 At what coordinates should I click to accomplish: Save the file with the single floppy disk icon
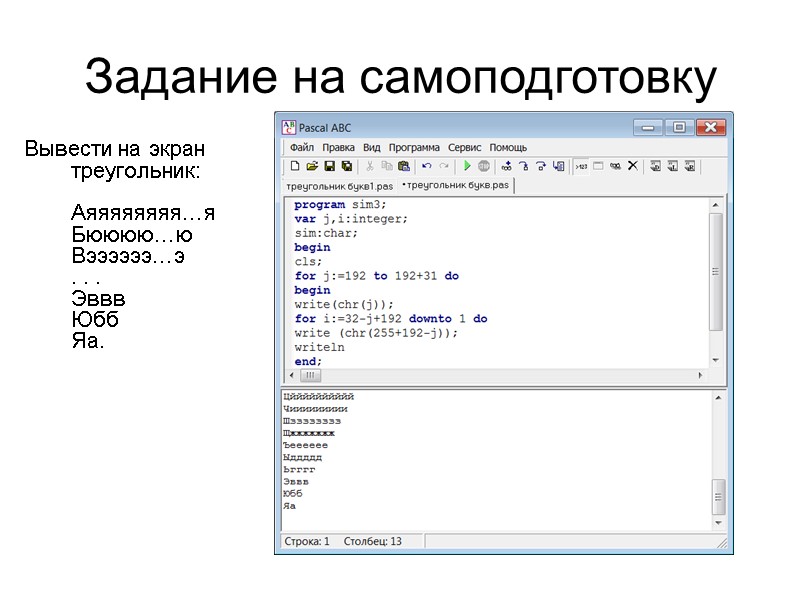[x=330, y=166]
